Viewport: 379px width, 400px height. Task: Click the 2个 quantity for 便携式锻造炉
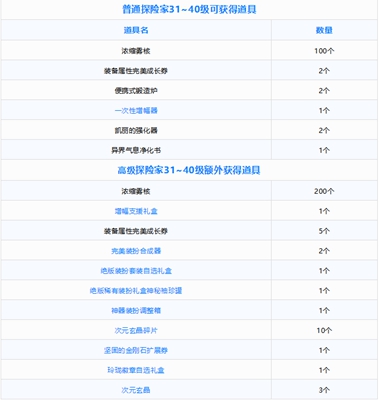[324, 90]
